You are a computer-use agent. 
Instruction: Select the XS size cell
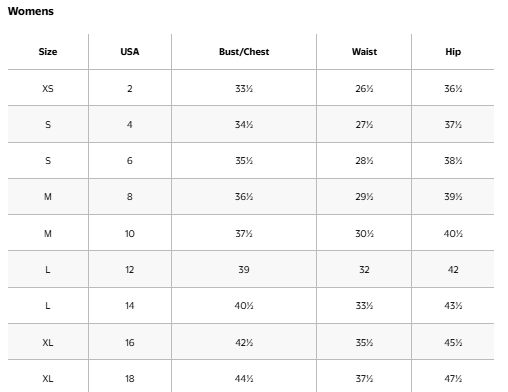click(48, 89)
